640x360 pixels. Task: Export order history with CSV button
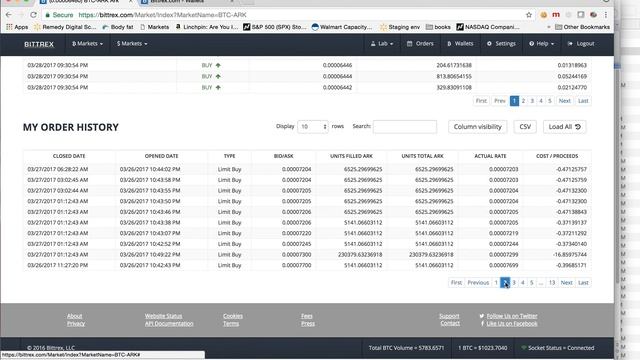coord(525,127)
